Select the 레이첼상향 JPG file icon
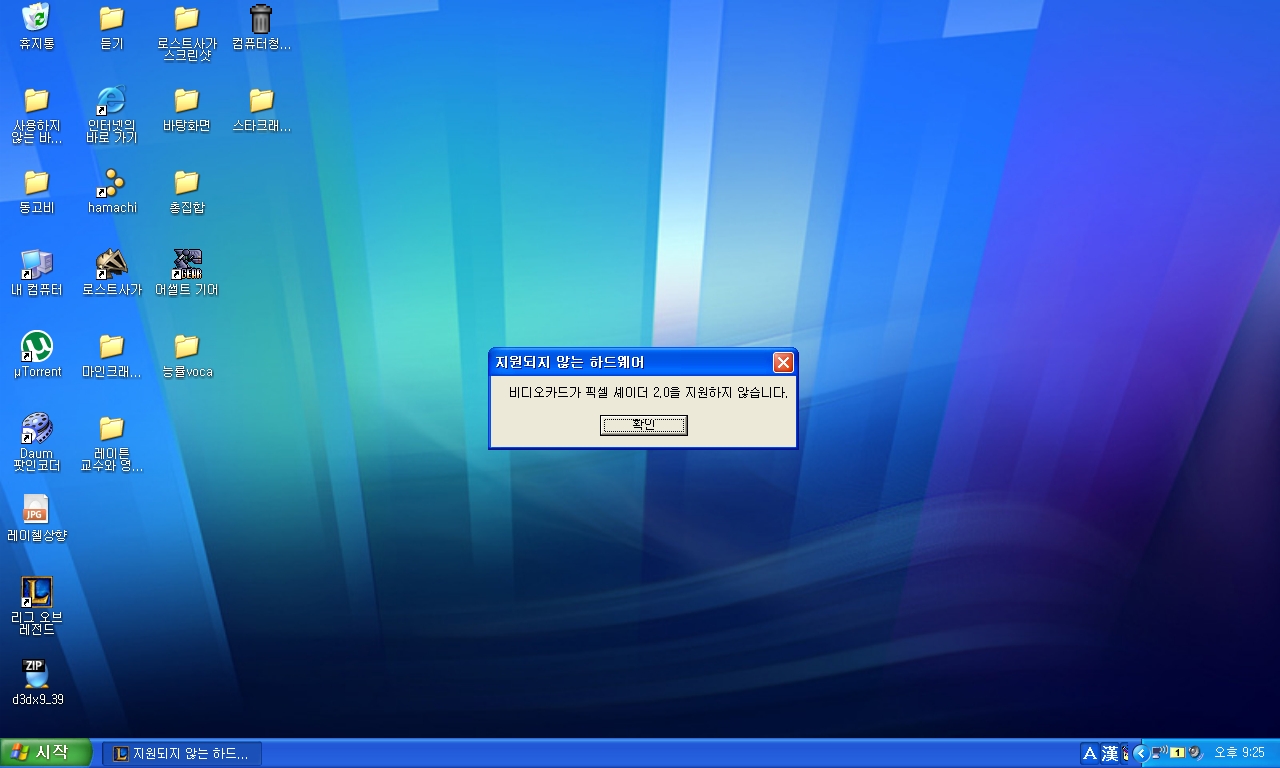This screenshot has width=1280, height=768. tap(37, 519)
